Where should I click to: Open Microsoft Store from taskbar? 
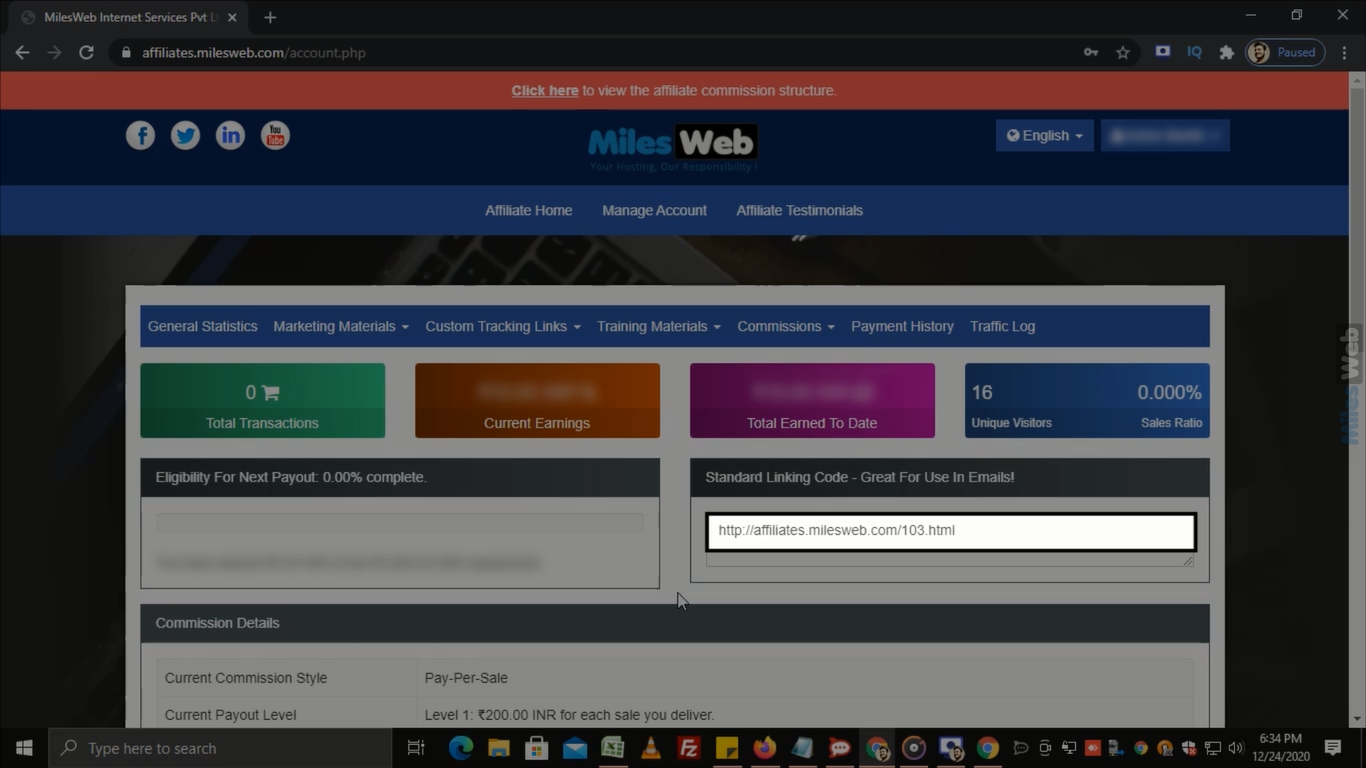click(x=536, y=748)
